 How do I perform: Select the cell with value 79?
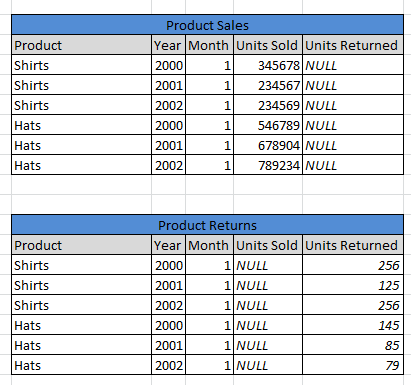pyautogui.click(x=353, y=365)
